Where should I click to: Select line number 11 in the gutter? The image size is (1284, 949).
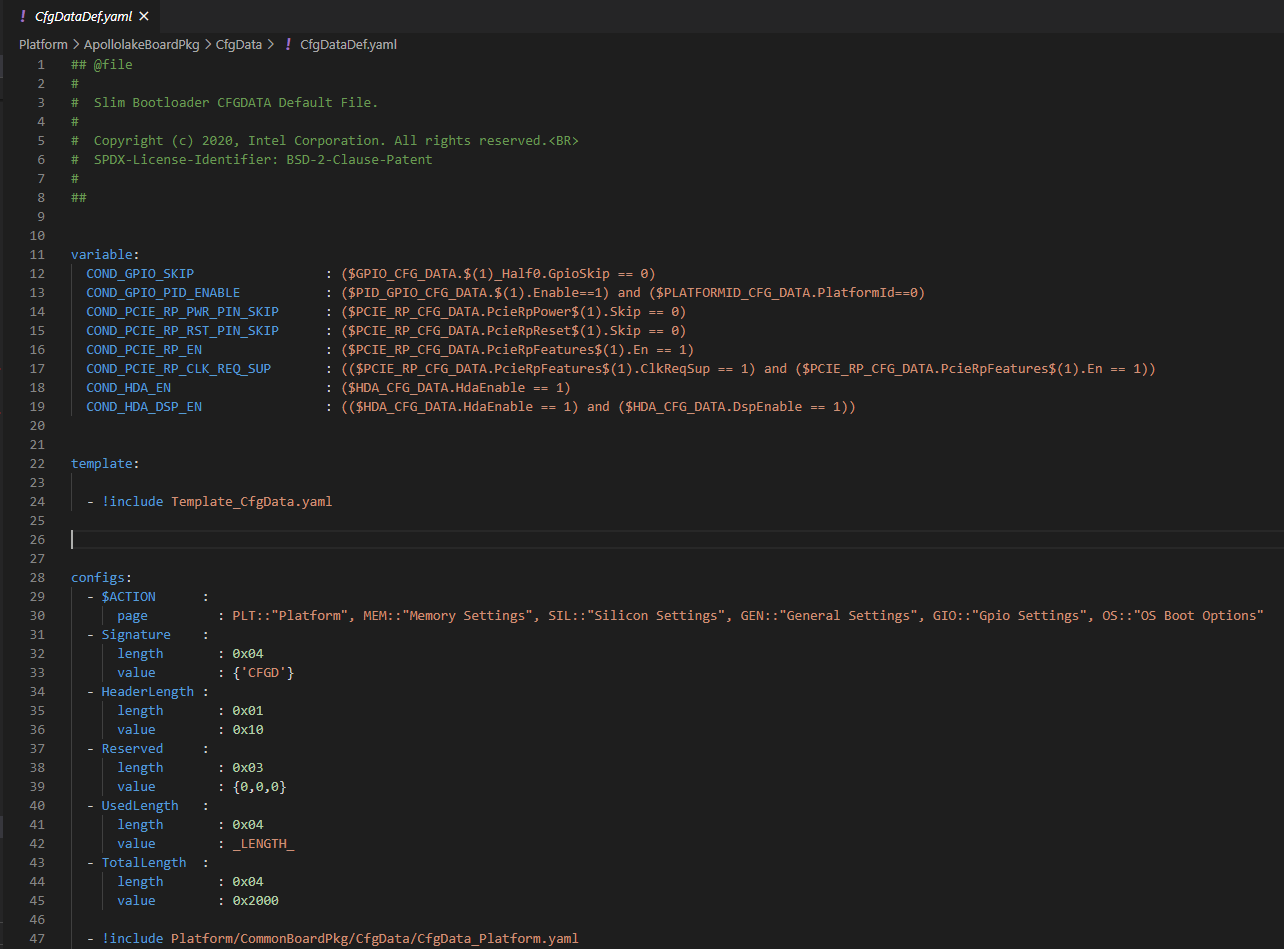[37, 254]
